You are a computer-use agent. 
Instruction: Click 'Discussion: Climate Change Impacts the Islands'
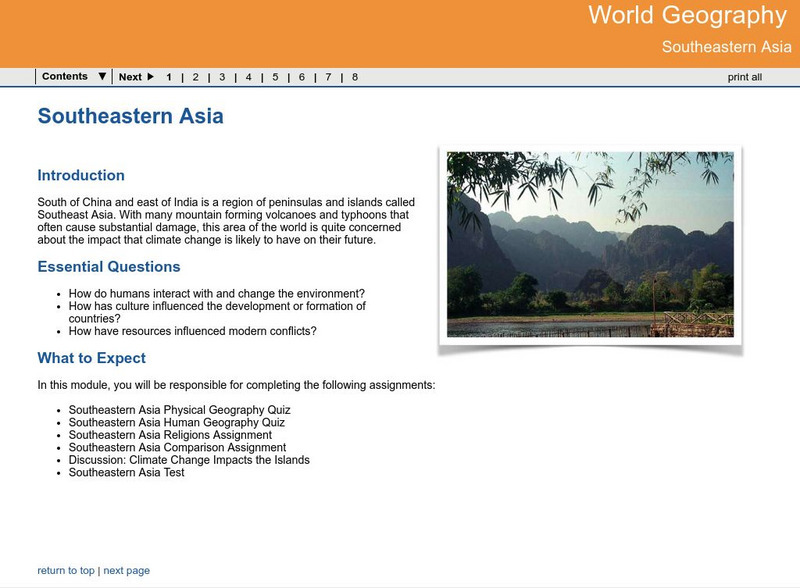(189, 460)
